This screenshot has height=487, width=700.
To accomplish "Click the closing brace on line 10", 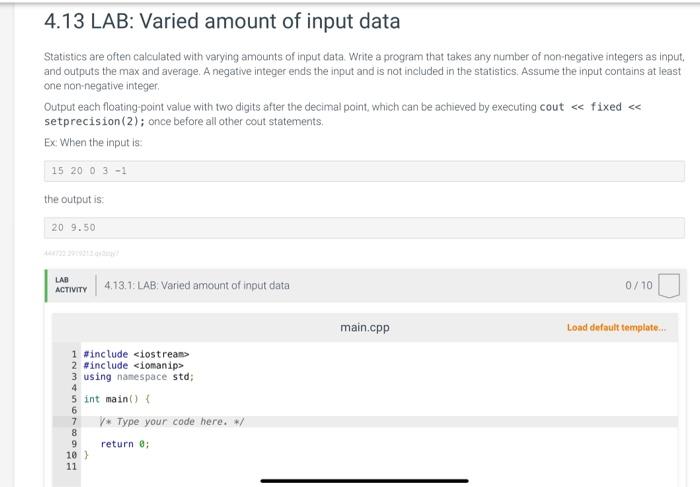I will pos(86,455).
